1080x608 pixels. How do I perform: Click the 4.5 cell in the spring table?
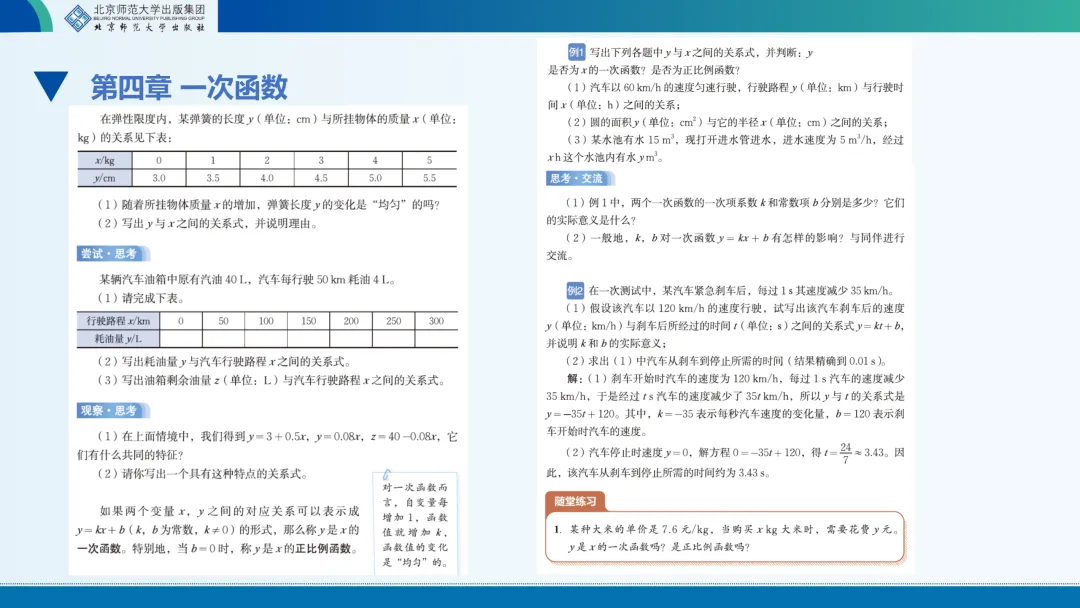tap(321, 178)
